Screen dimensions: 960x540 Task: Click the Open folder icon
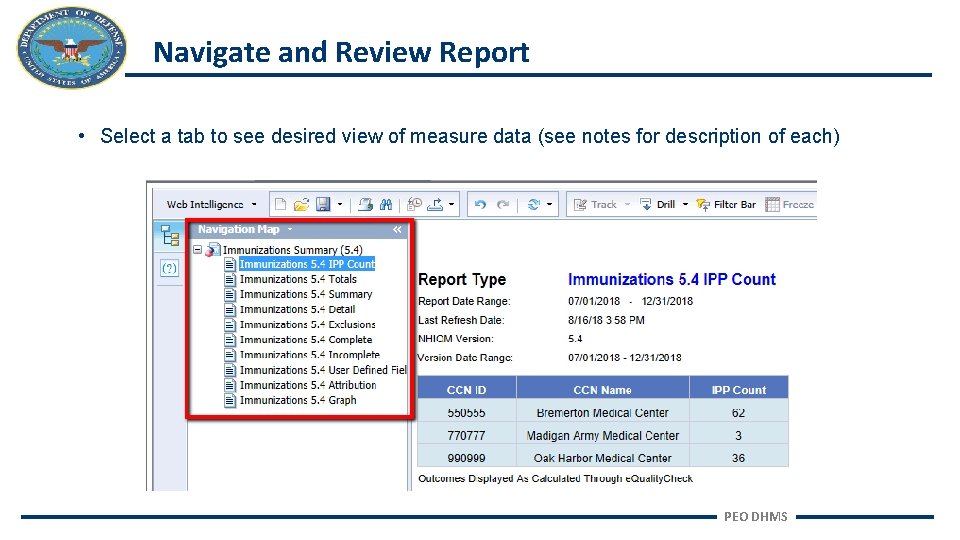coord(301,204)
